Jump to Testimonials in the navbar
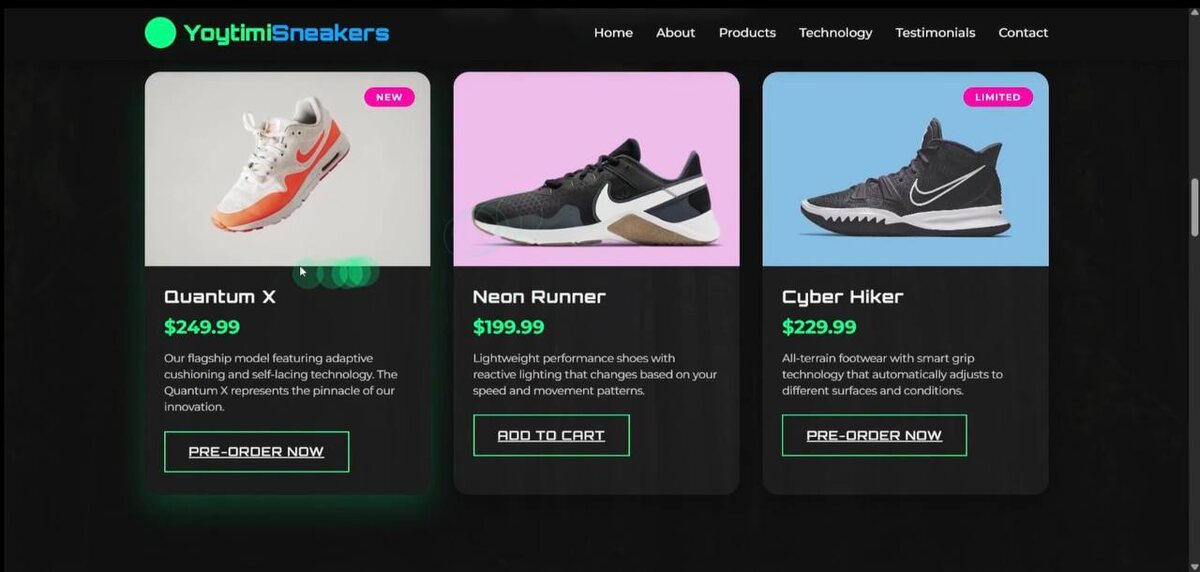The width and height of the screenshot is (1200, 572). pos(935,33)
